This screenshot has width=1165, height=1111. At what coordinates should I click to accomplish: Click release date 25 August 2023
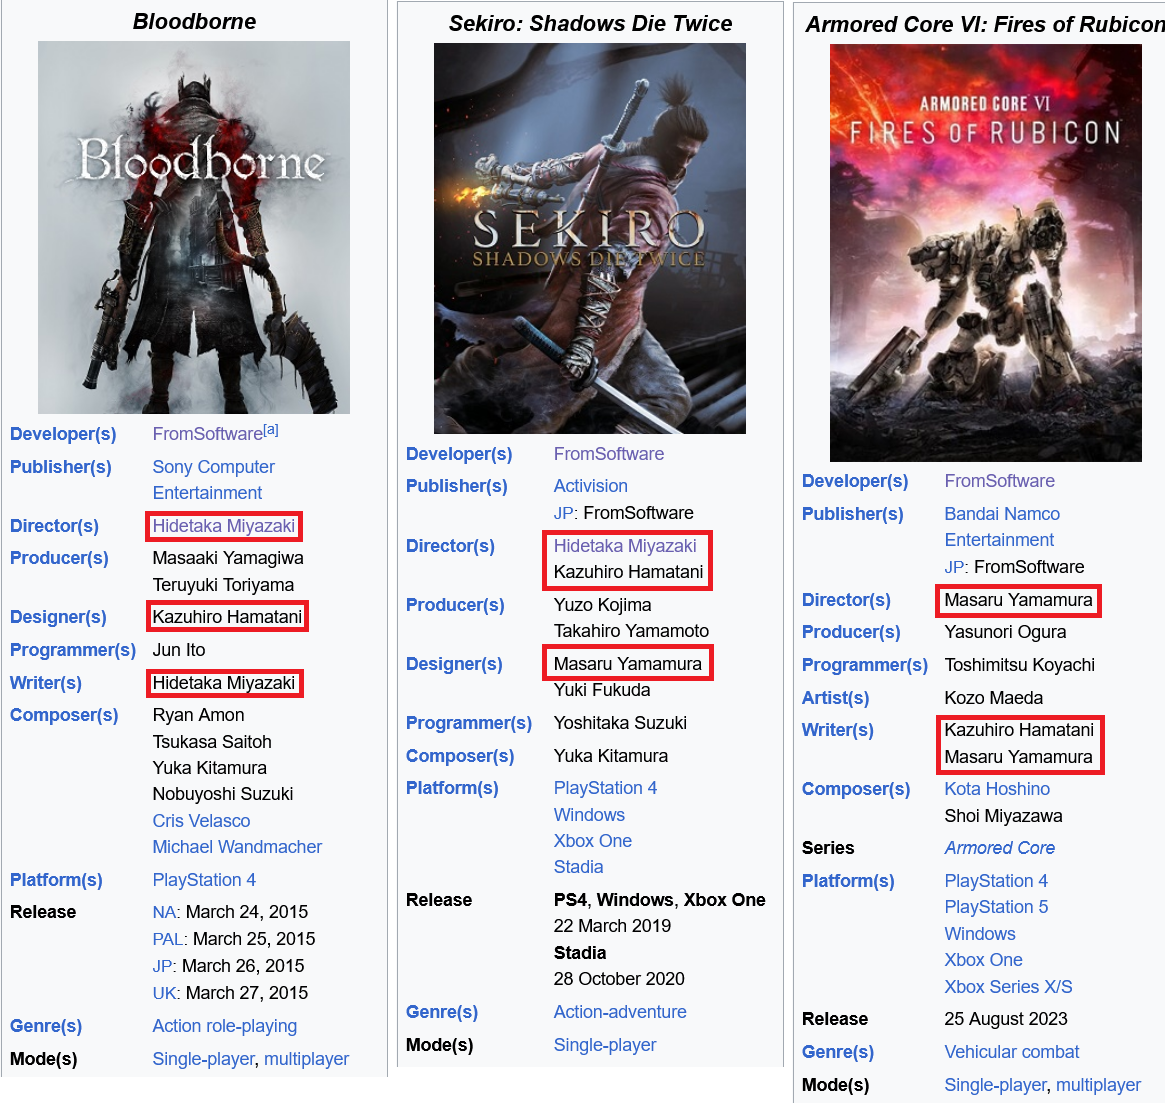pos(1006,1020)
